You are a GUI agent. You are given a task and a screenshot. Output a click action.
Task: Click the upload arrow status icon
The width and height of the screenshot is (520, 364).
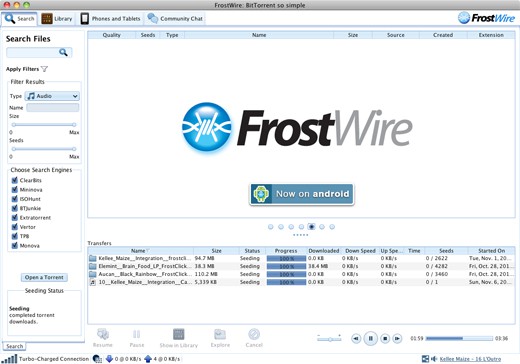point(148,359)
